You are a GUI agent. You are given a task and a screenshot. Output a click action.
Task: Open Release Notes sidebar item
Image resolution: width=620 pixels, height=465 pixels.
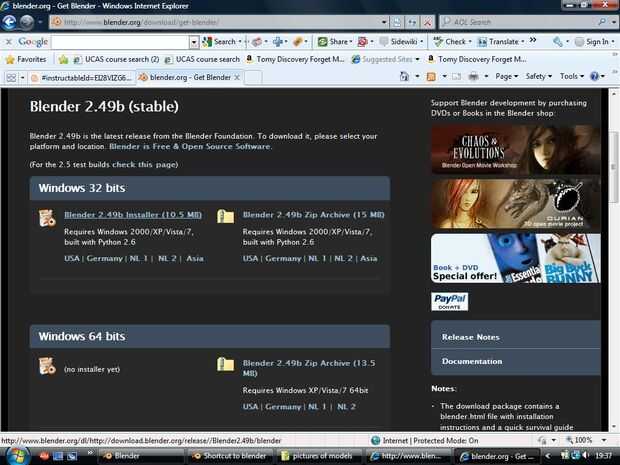coord(516,337)
